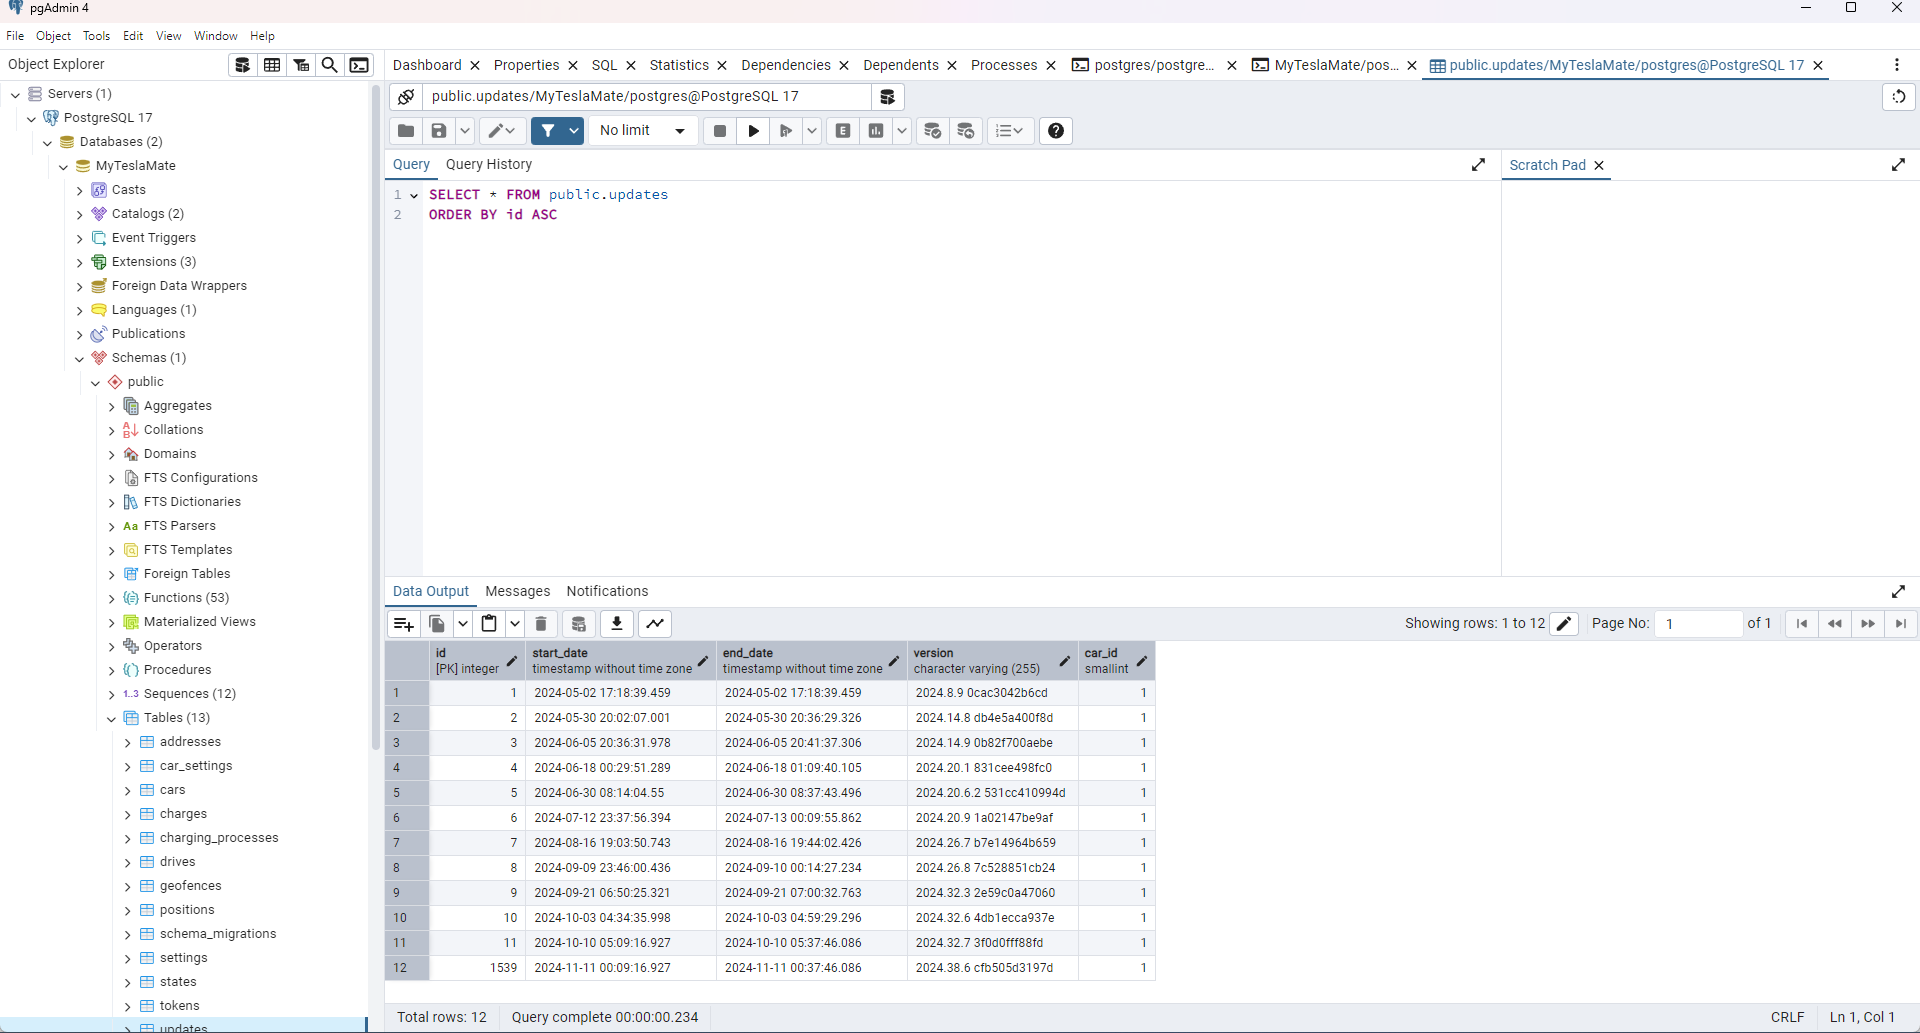Maximize the query editor panel
The height and width of the screenshot is (1033, 1920).
1478,165
